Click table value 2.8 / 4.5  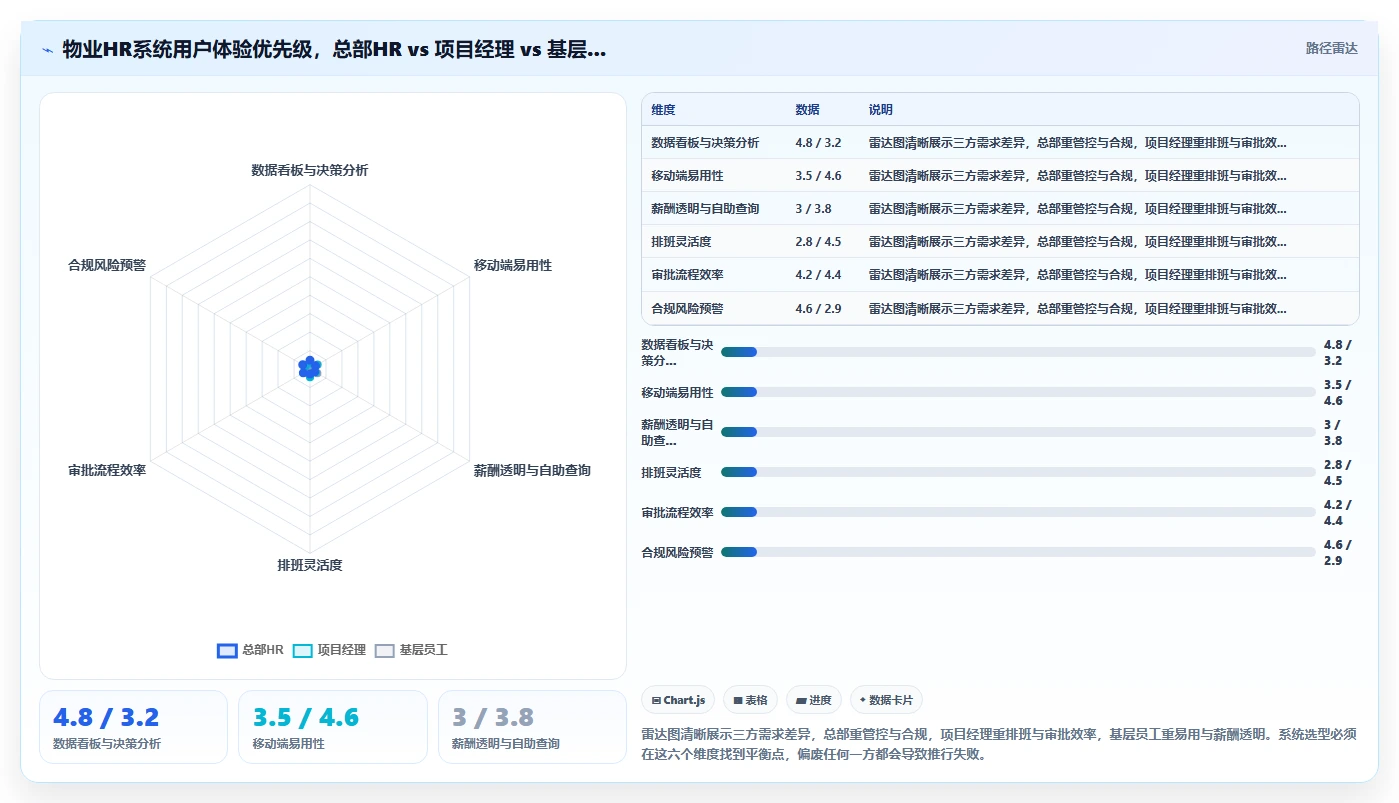pyautogui.click(x=818, y=242)
